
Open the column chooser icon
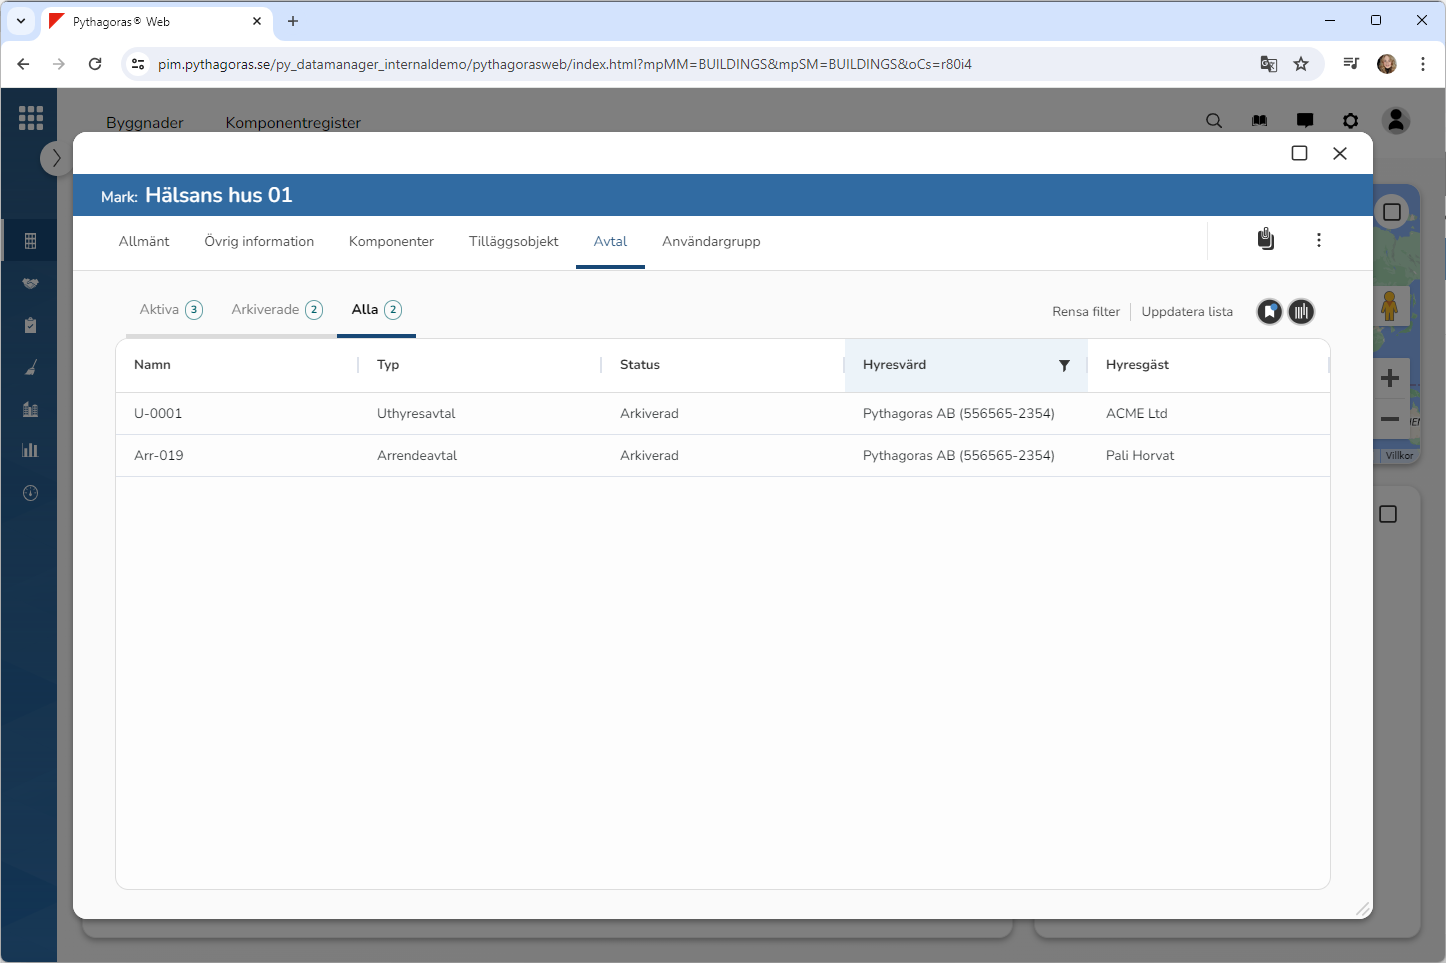pos(1301,312)
